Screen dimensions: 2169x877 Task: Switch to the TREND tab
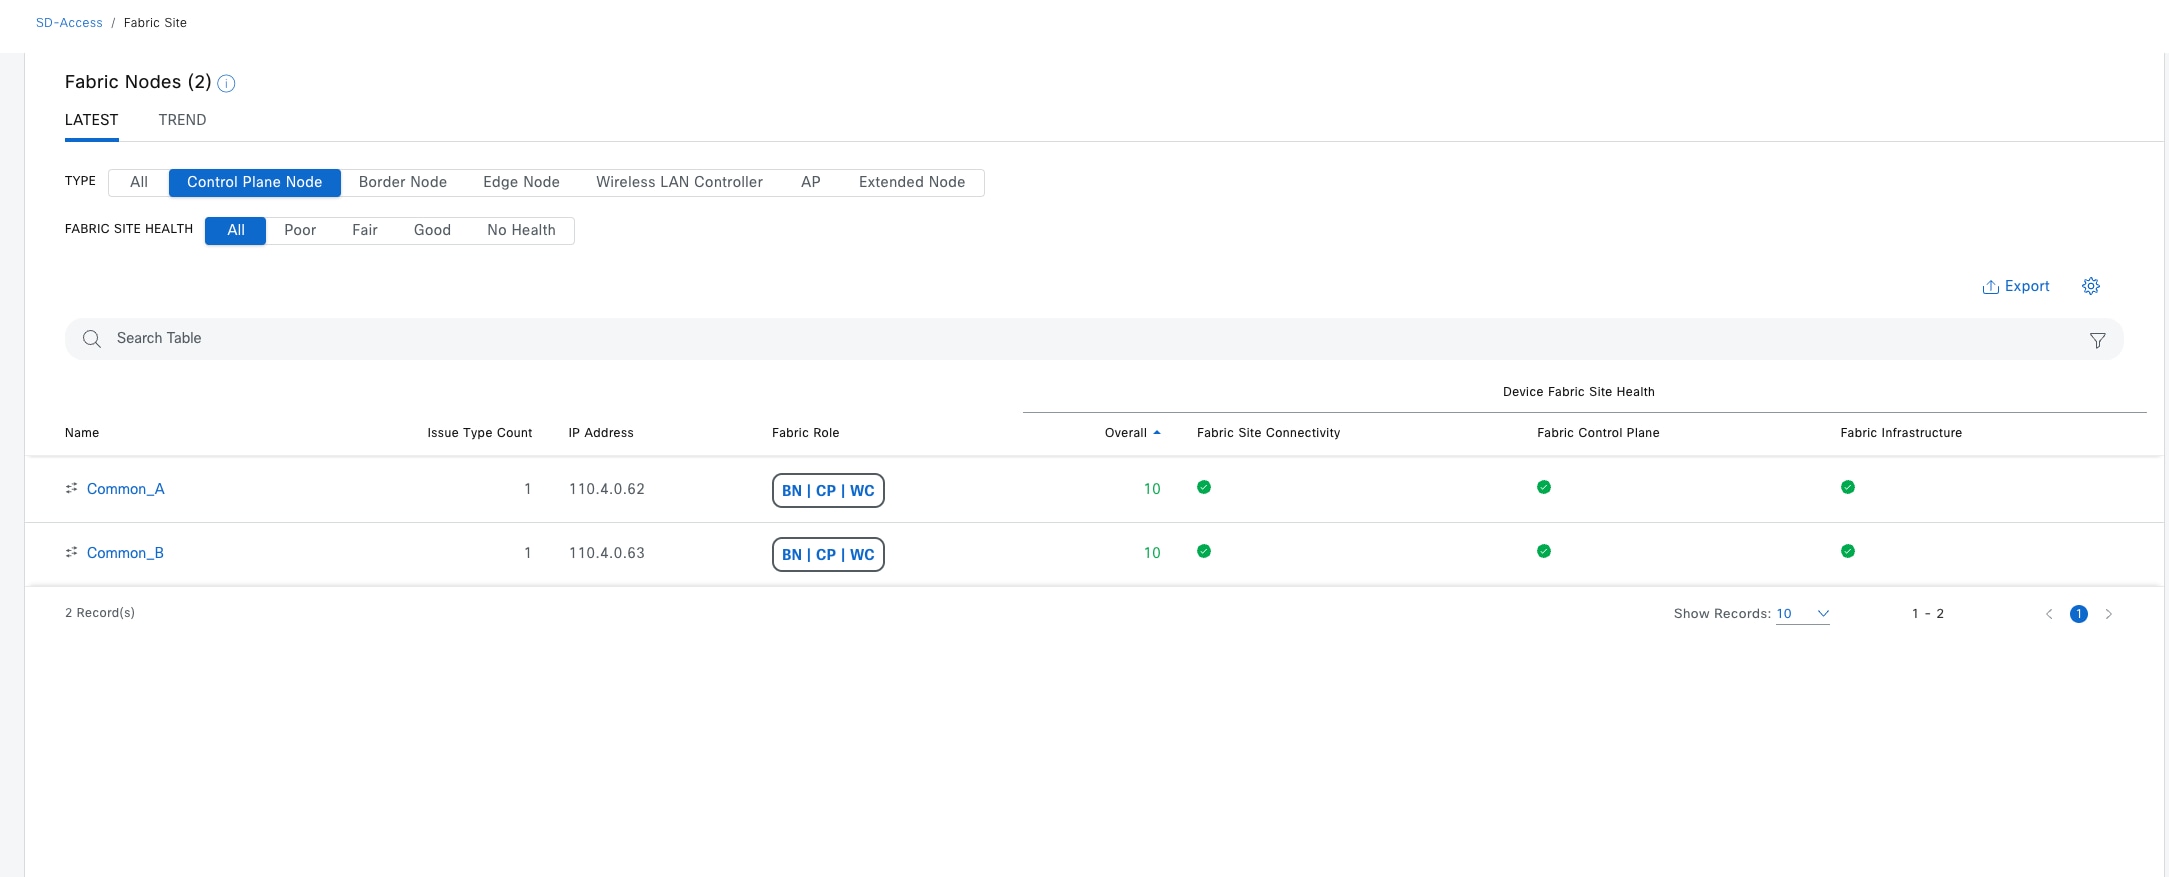(x=182, y=120)
